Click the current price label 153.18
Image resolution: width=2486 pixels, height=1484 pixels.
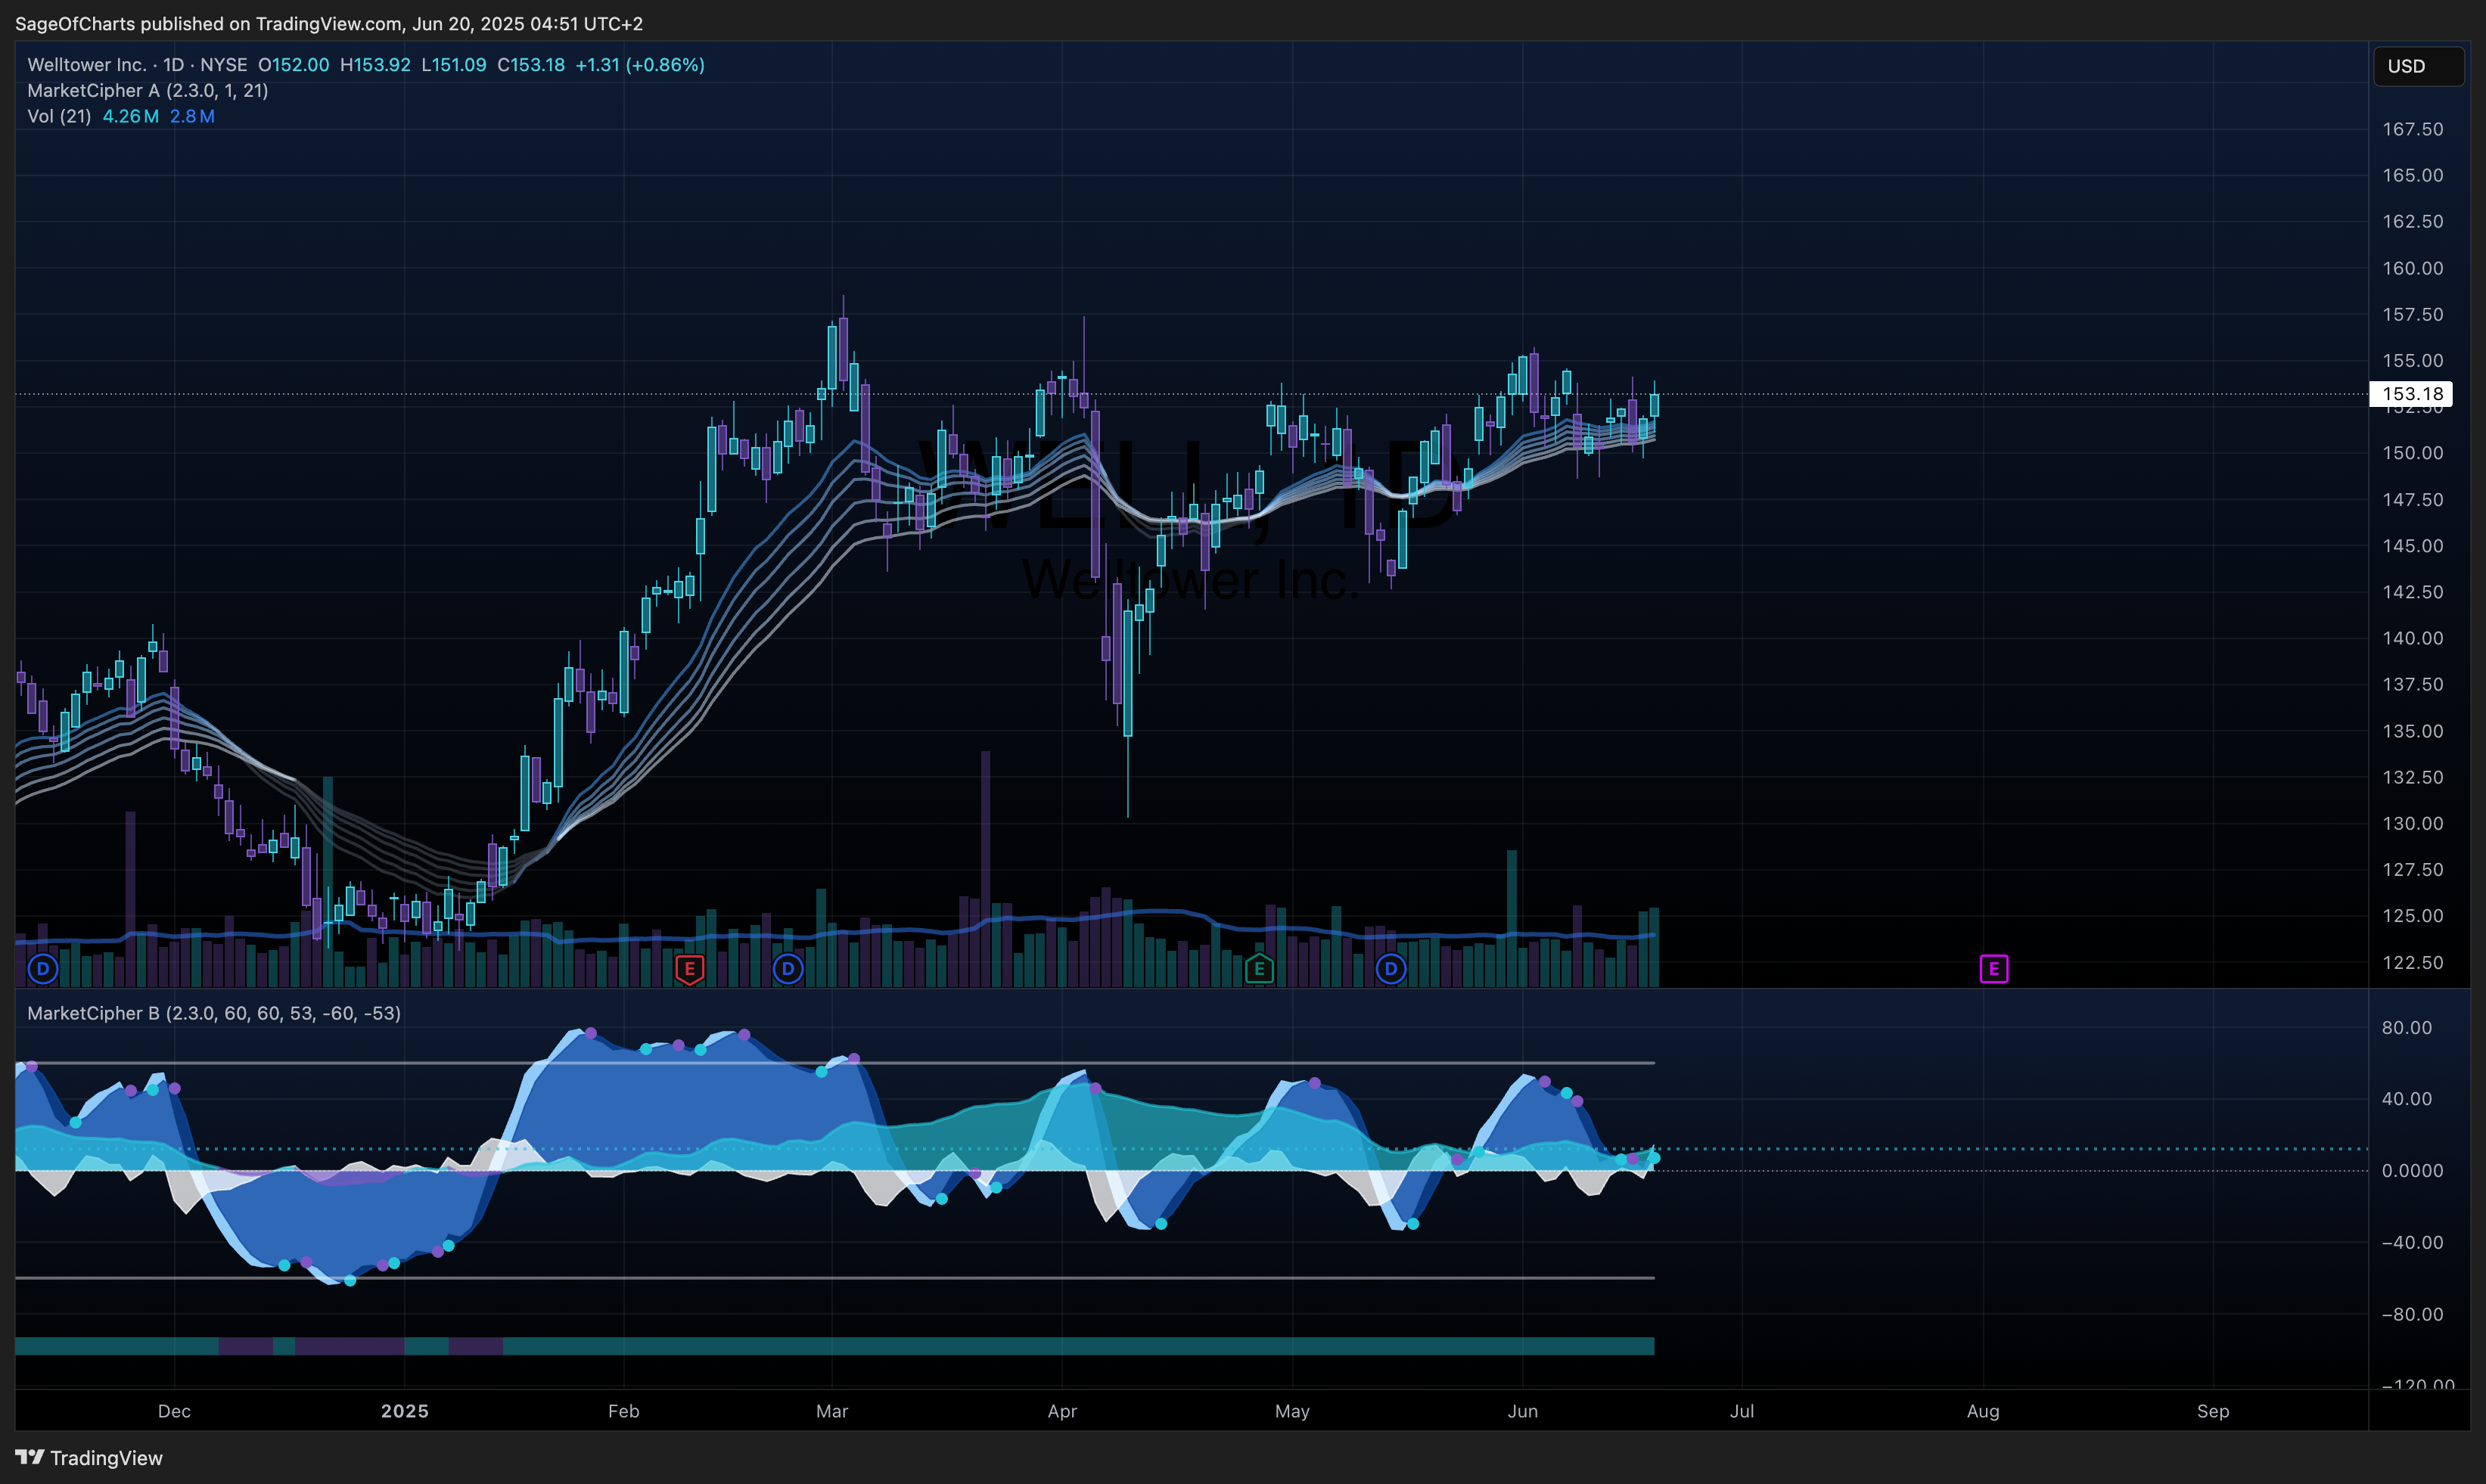[2411, 394]
